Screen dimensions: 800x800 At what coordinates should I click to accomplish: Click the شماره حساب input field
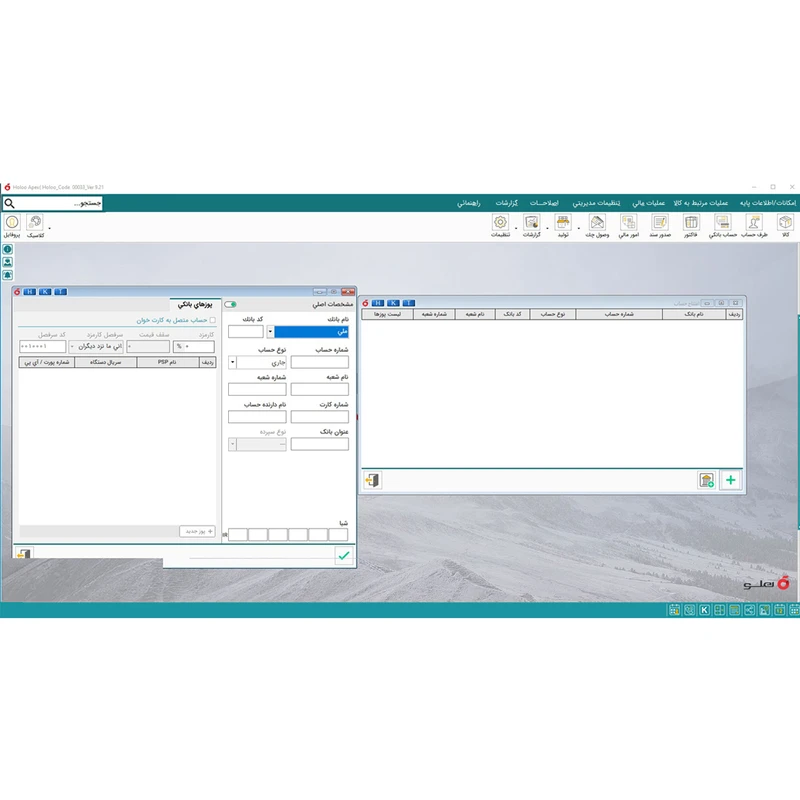tap(319, 363)
